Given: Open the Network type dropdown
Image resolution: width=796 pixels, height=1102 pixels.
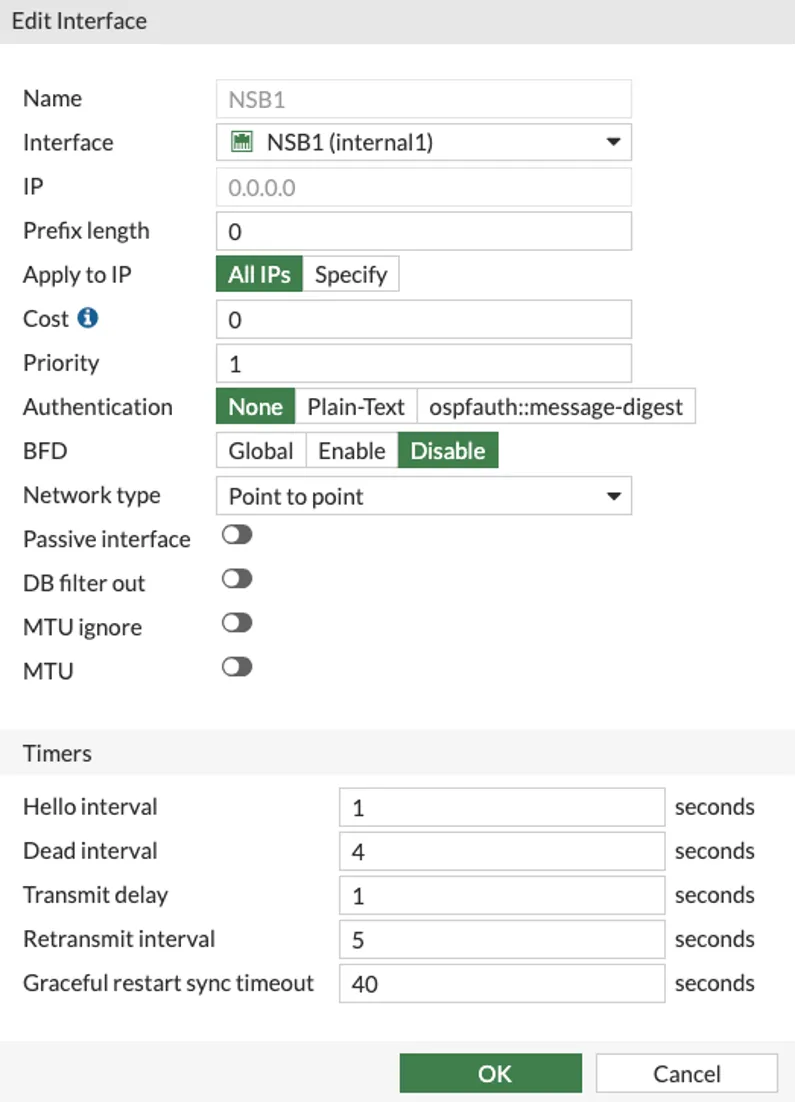Looking at the screenshot, I should 424,495.
